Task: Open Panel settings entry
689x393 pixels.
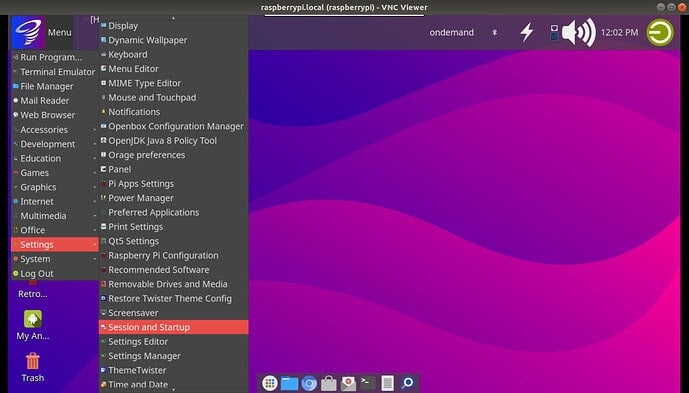Action: tap(174, 169)
